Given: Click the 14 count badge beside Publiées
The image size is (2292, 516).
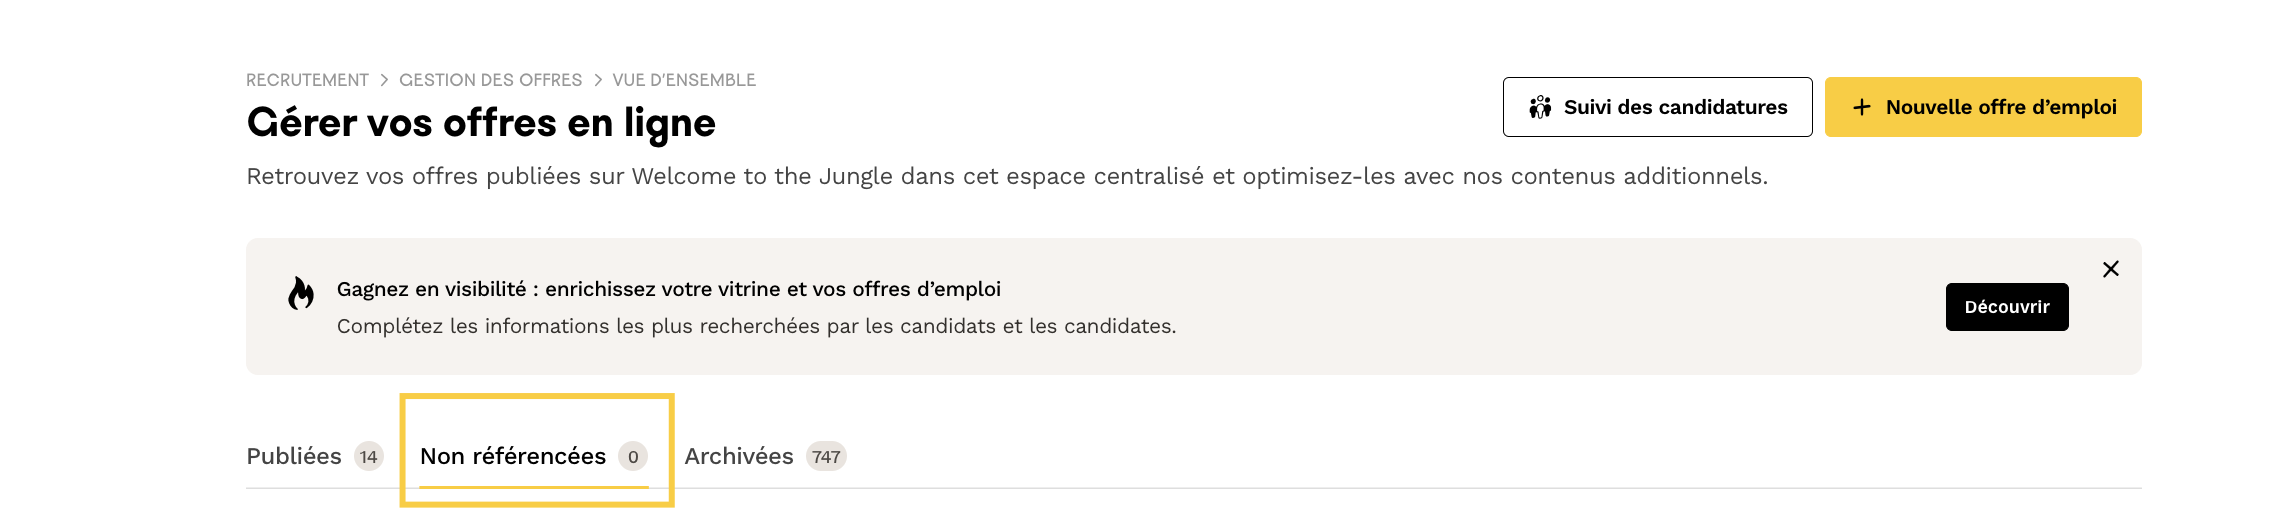Looking at the screenshot, I should pyautogui.click(x=369, y=457).
